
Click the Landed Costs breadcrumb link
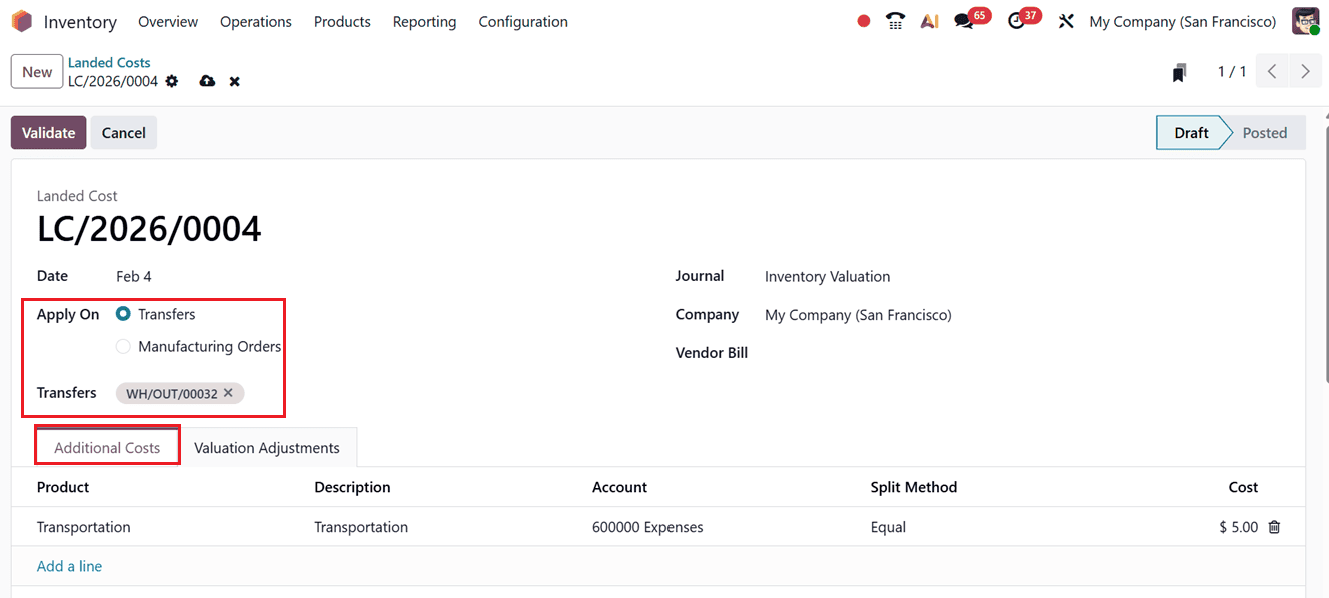[109, 62]
